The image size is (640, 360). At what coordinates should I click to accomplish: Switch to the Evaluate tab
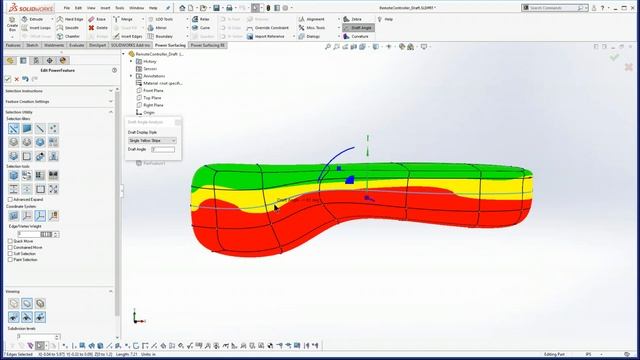(x=76, y=45)
